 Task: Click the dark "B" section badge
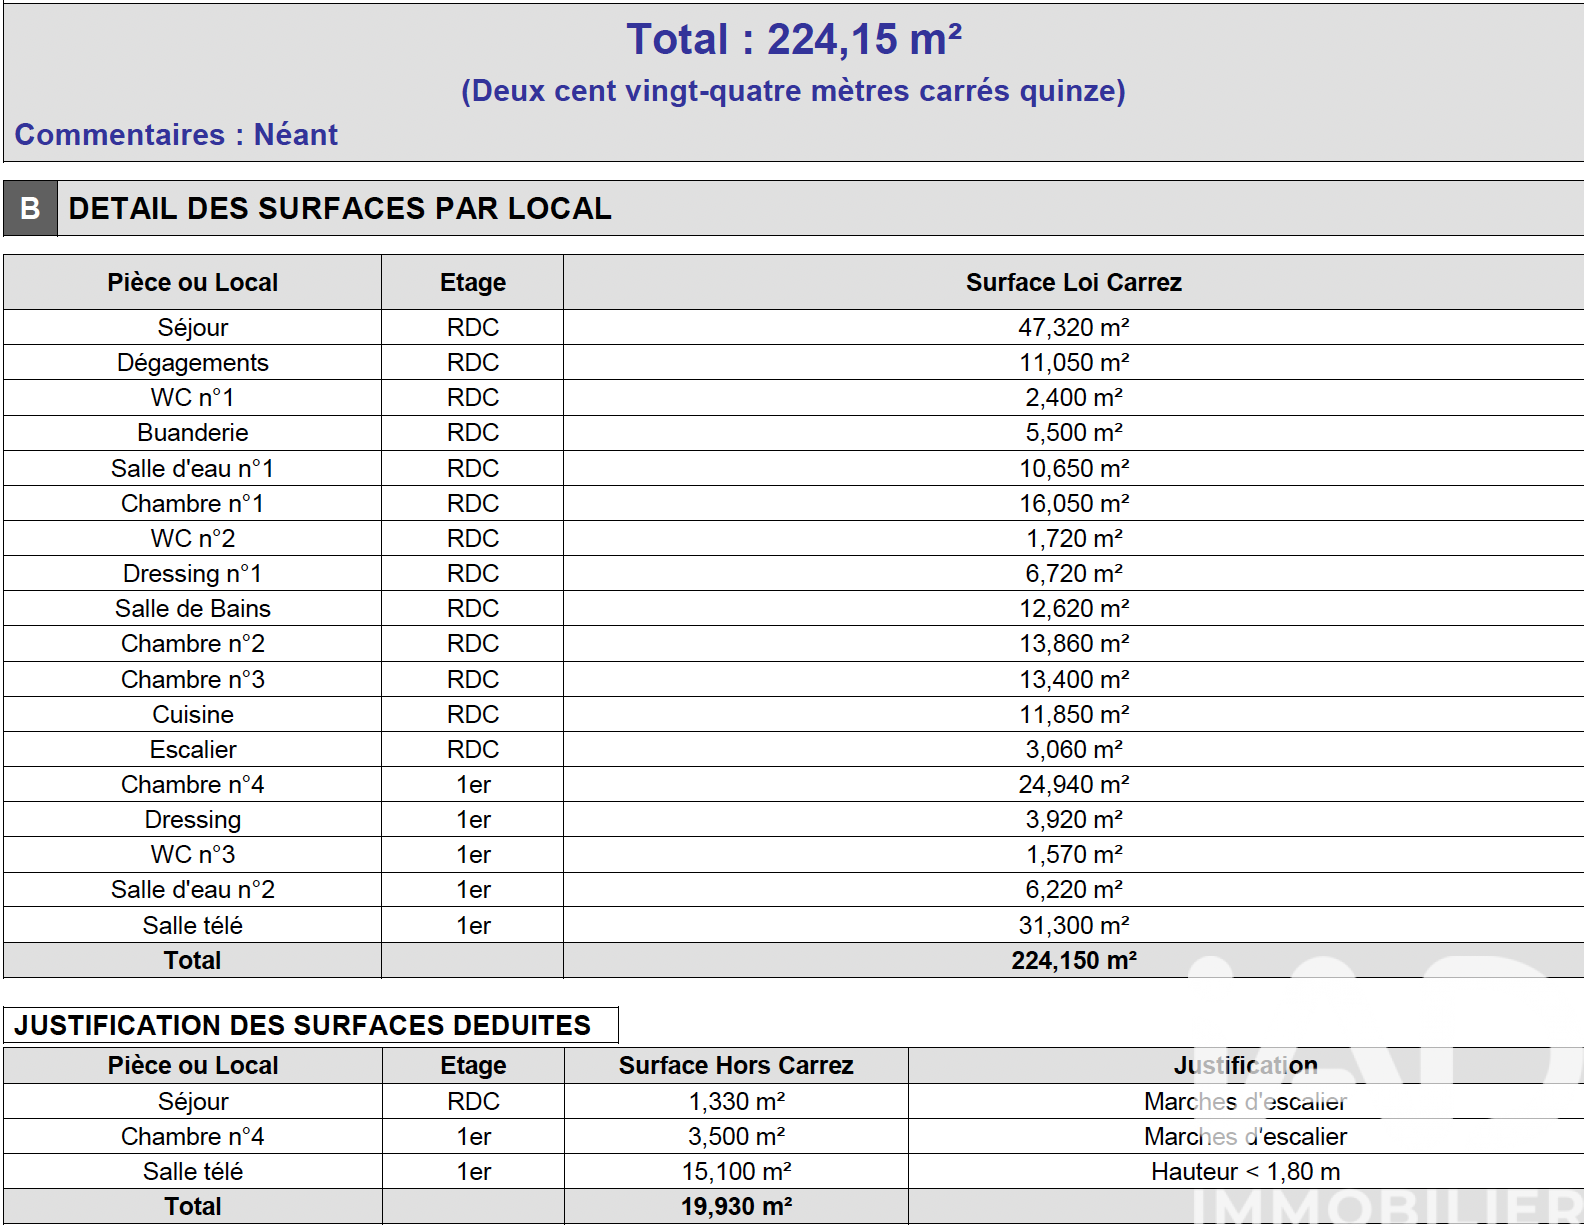pyautogui.click(x=30, y=208)
